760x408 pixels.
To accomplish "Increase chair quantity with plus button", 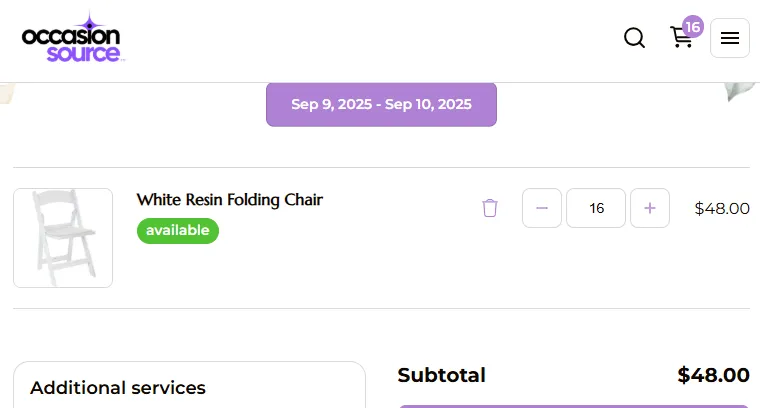I will (x=650, y=208).
